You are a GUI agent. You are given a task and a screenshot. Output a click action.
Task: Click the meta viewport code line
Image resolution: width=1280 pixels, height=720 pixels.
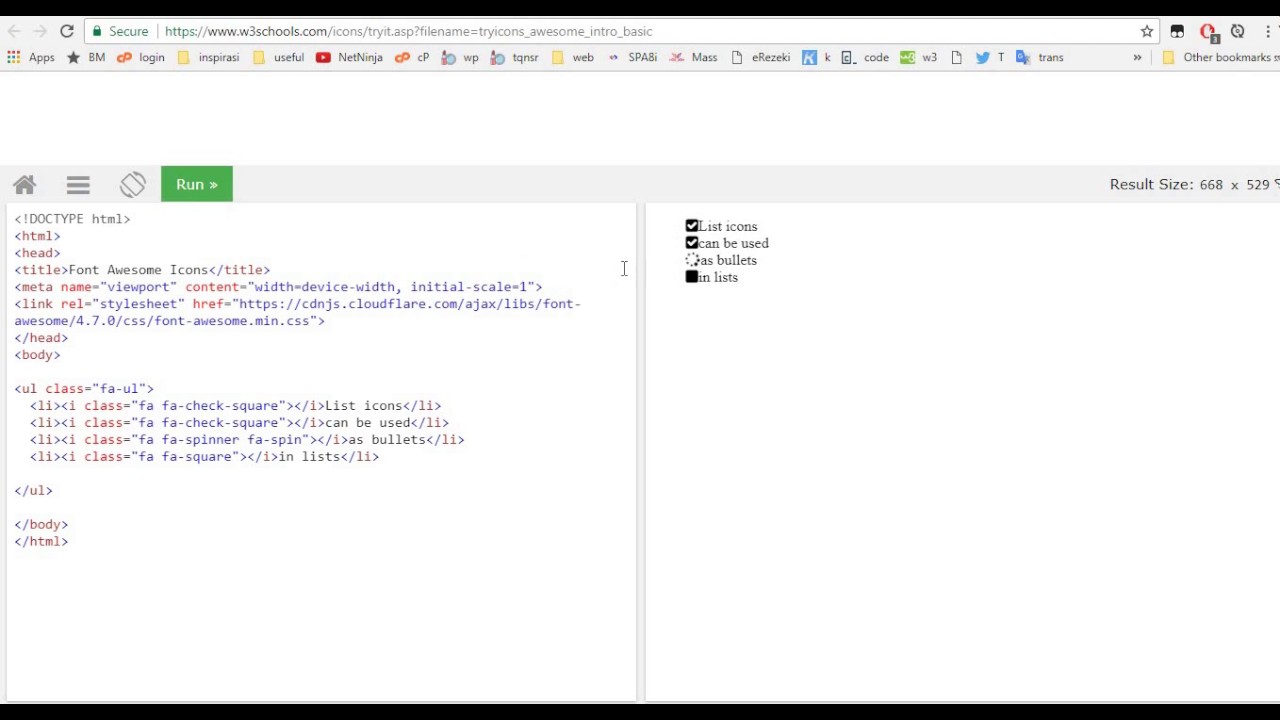click(x=278, y=287)
